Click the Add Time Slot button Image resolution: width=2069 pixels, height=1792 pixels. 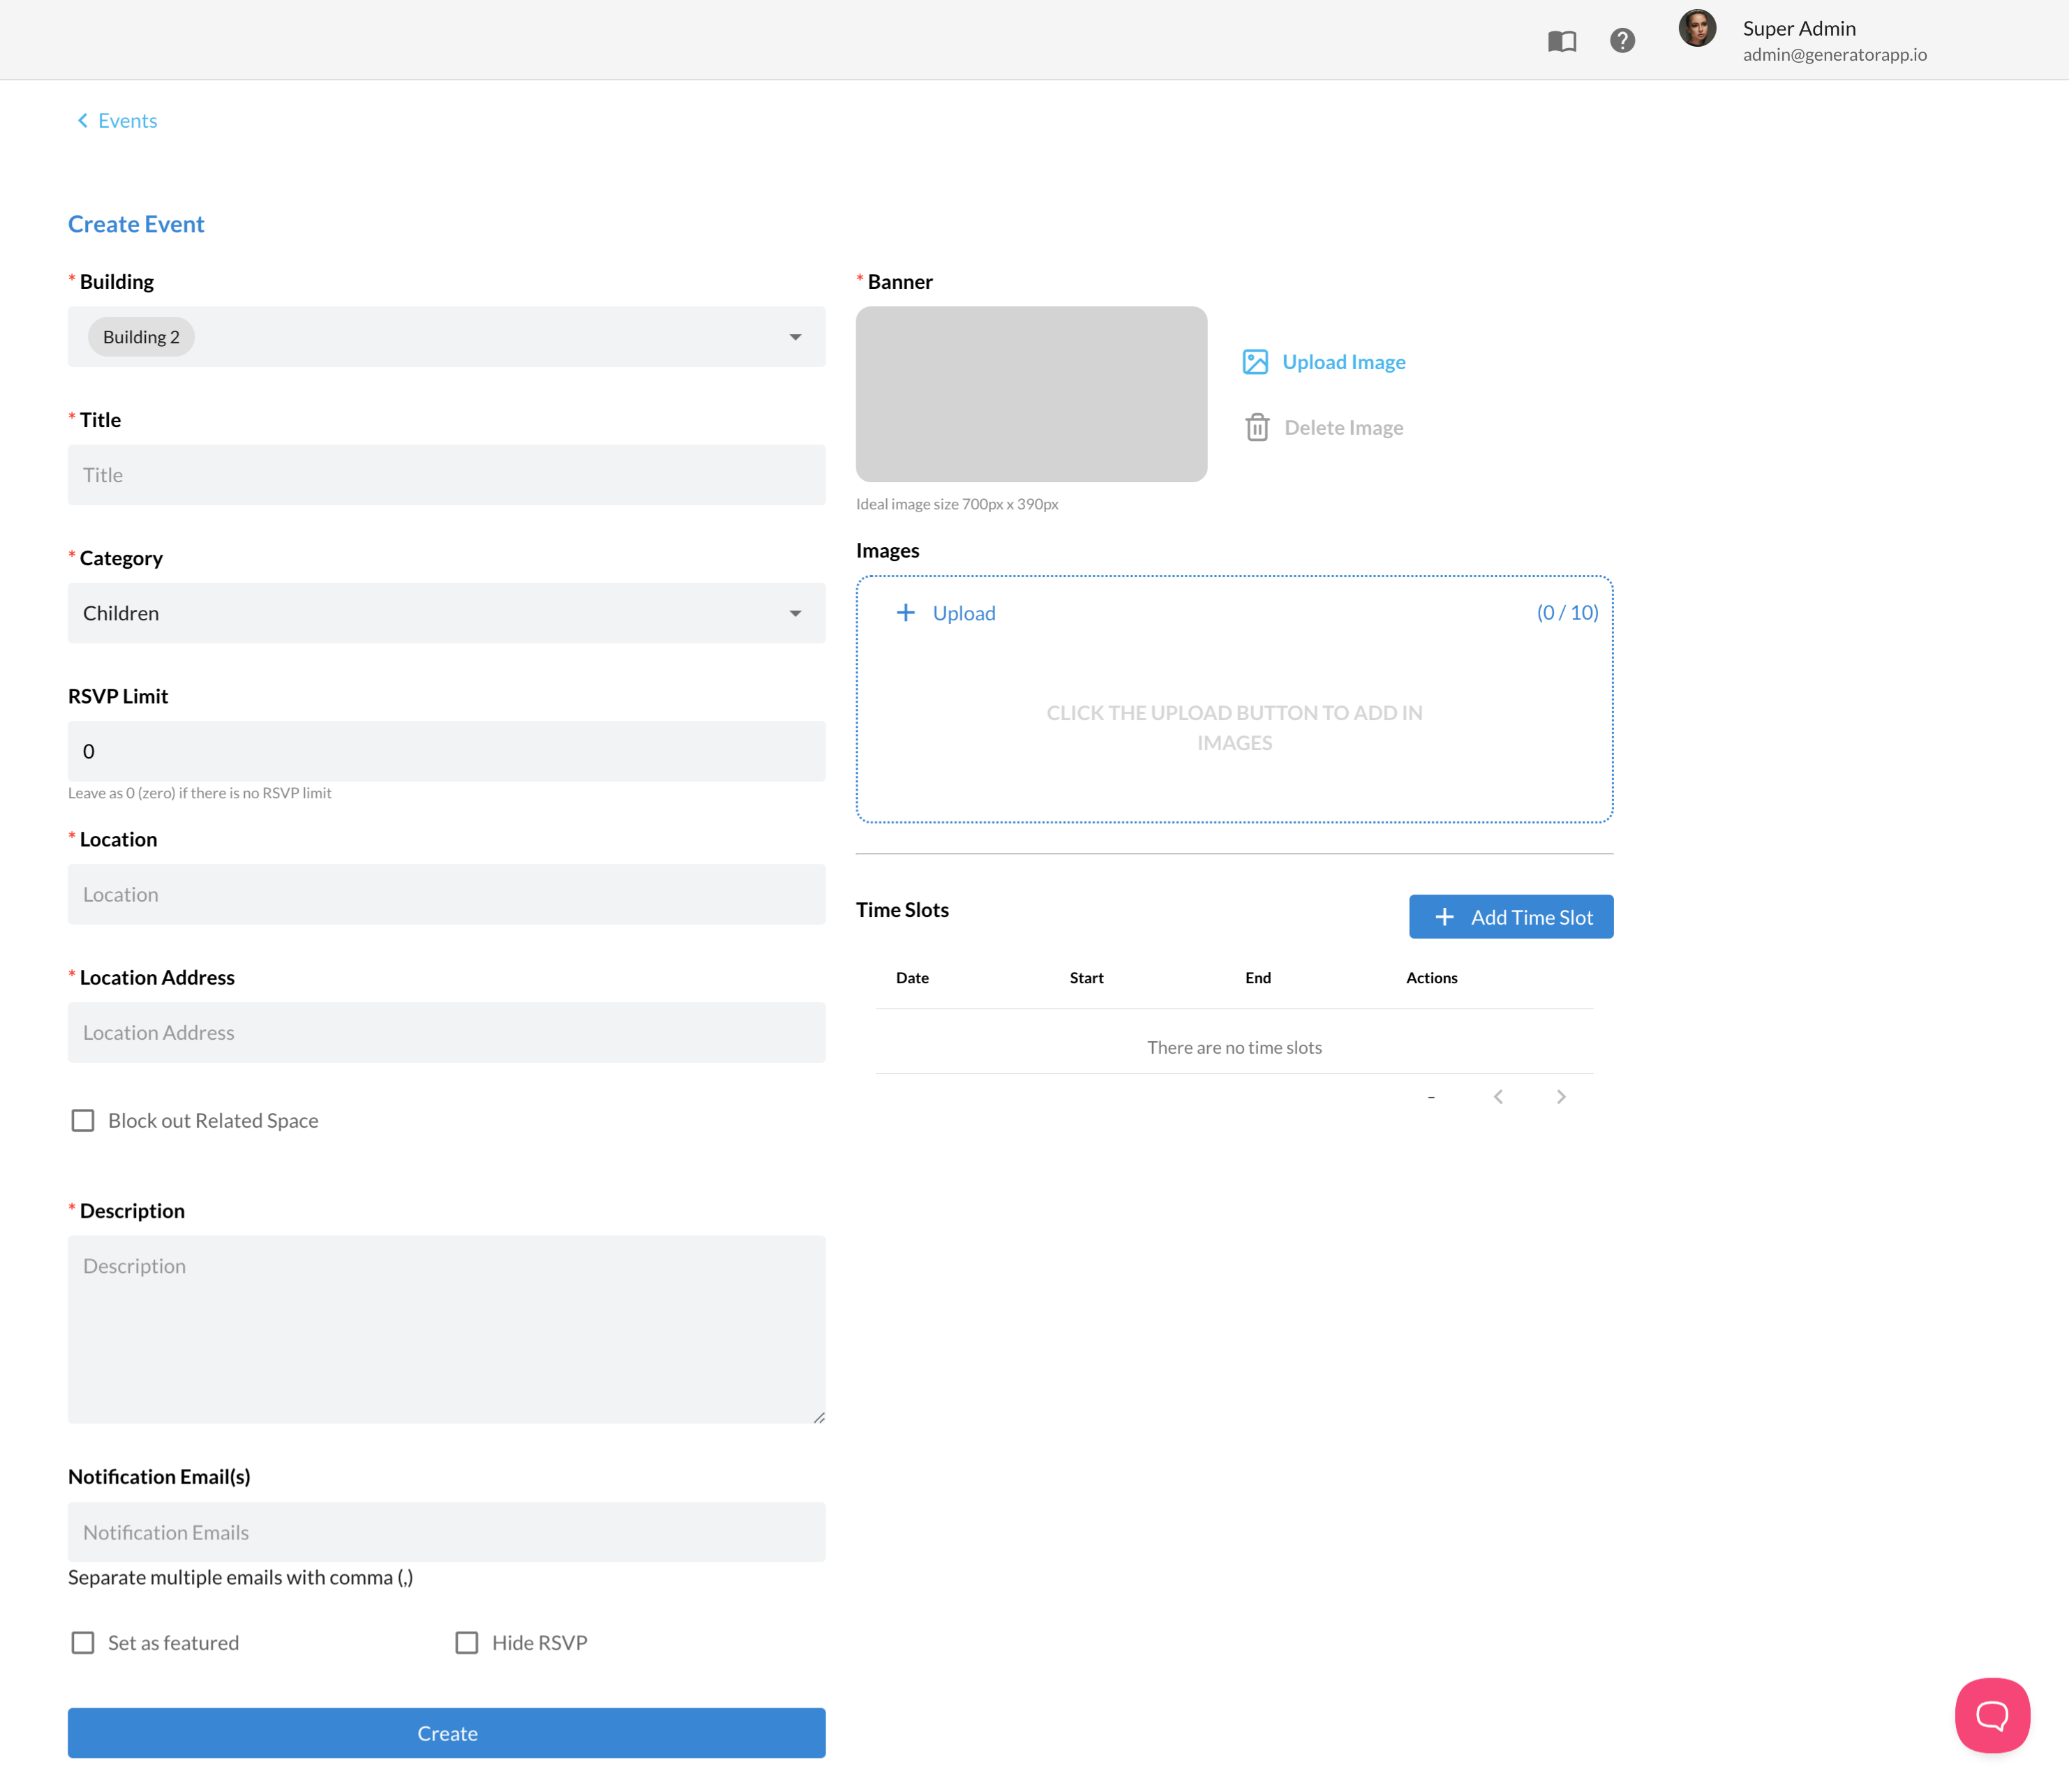click(x=1510, y=917)
